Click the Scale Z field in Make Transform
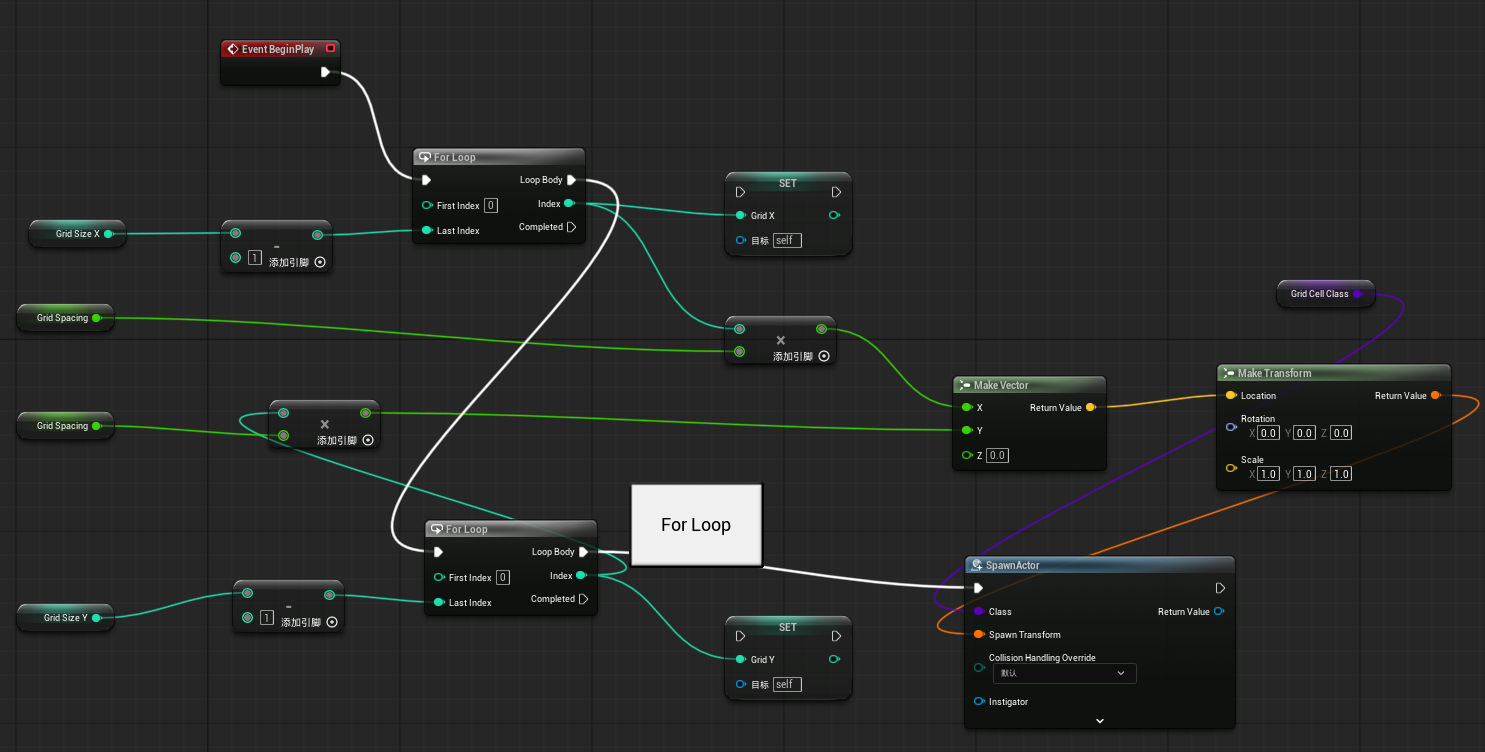Screen dimensions: 1485x752 [x=1341, y=474]
